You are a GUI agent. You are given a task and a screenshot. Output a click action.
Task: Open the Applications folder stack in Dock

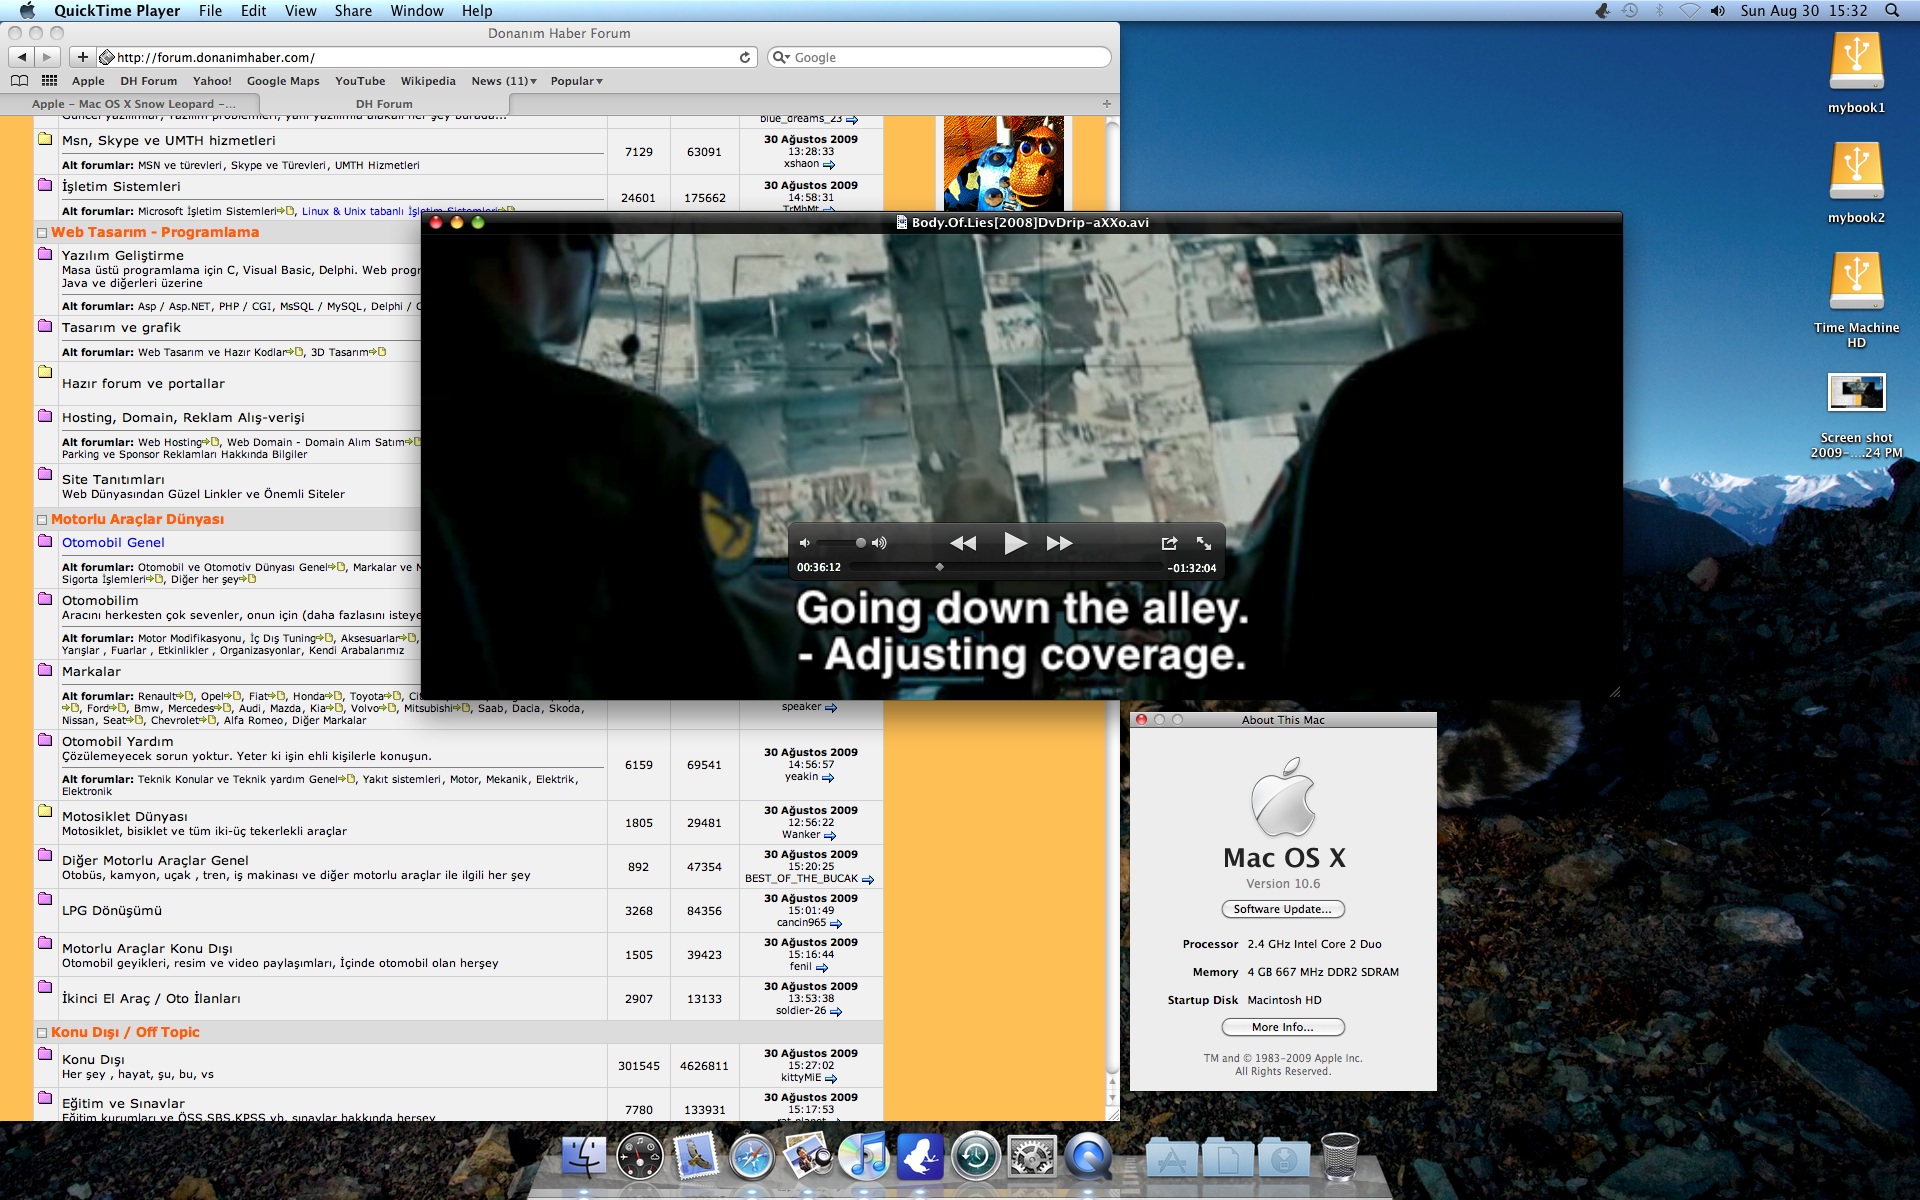point(1172,1158)
